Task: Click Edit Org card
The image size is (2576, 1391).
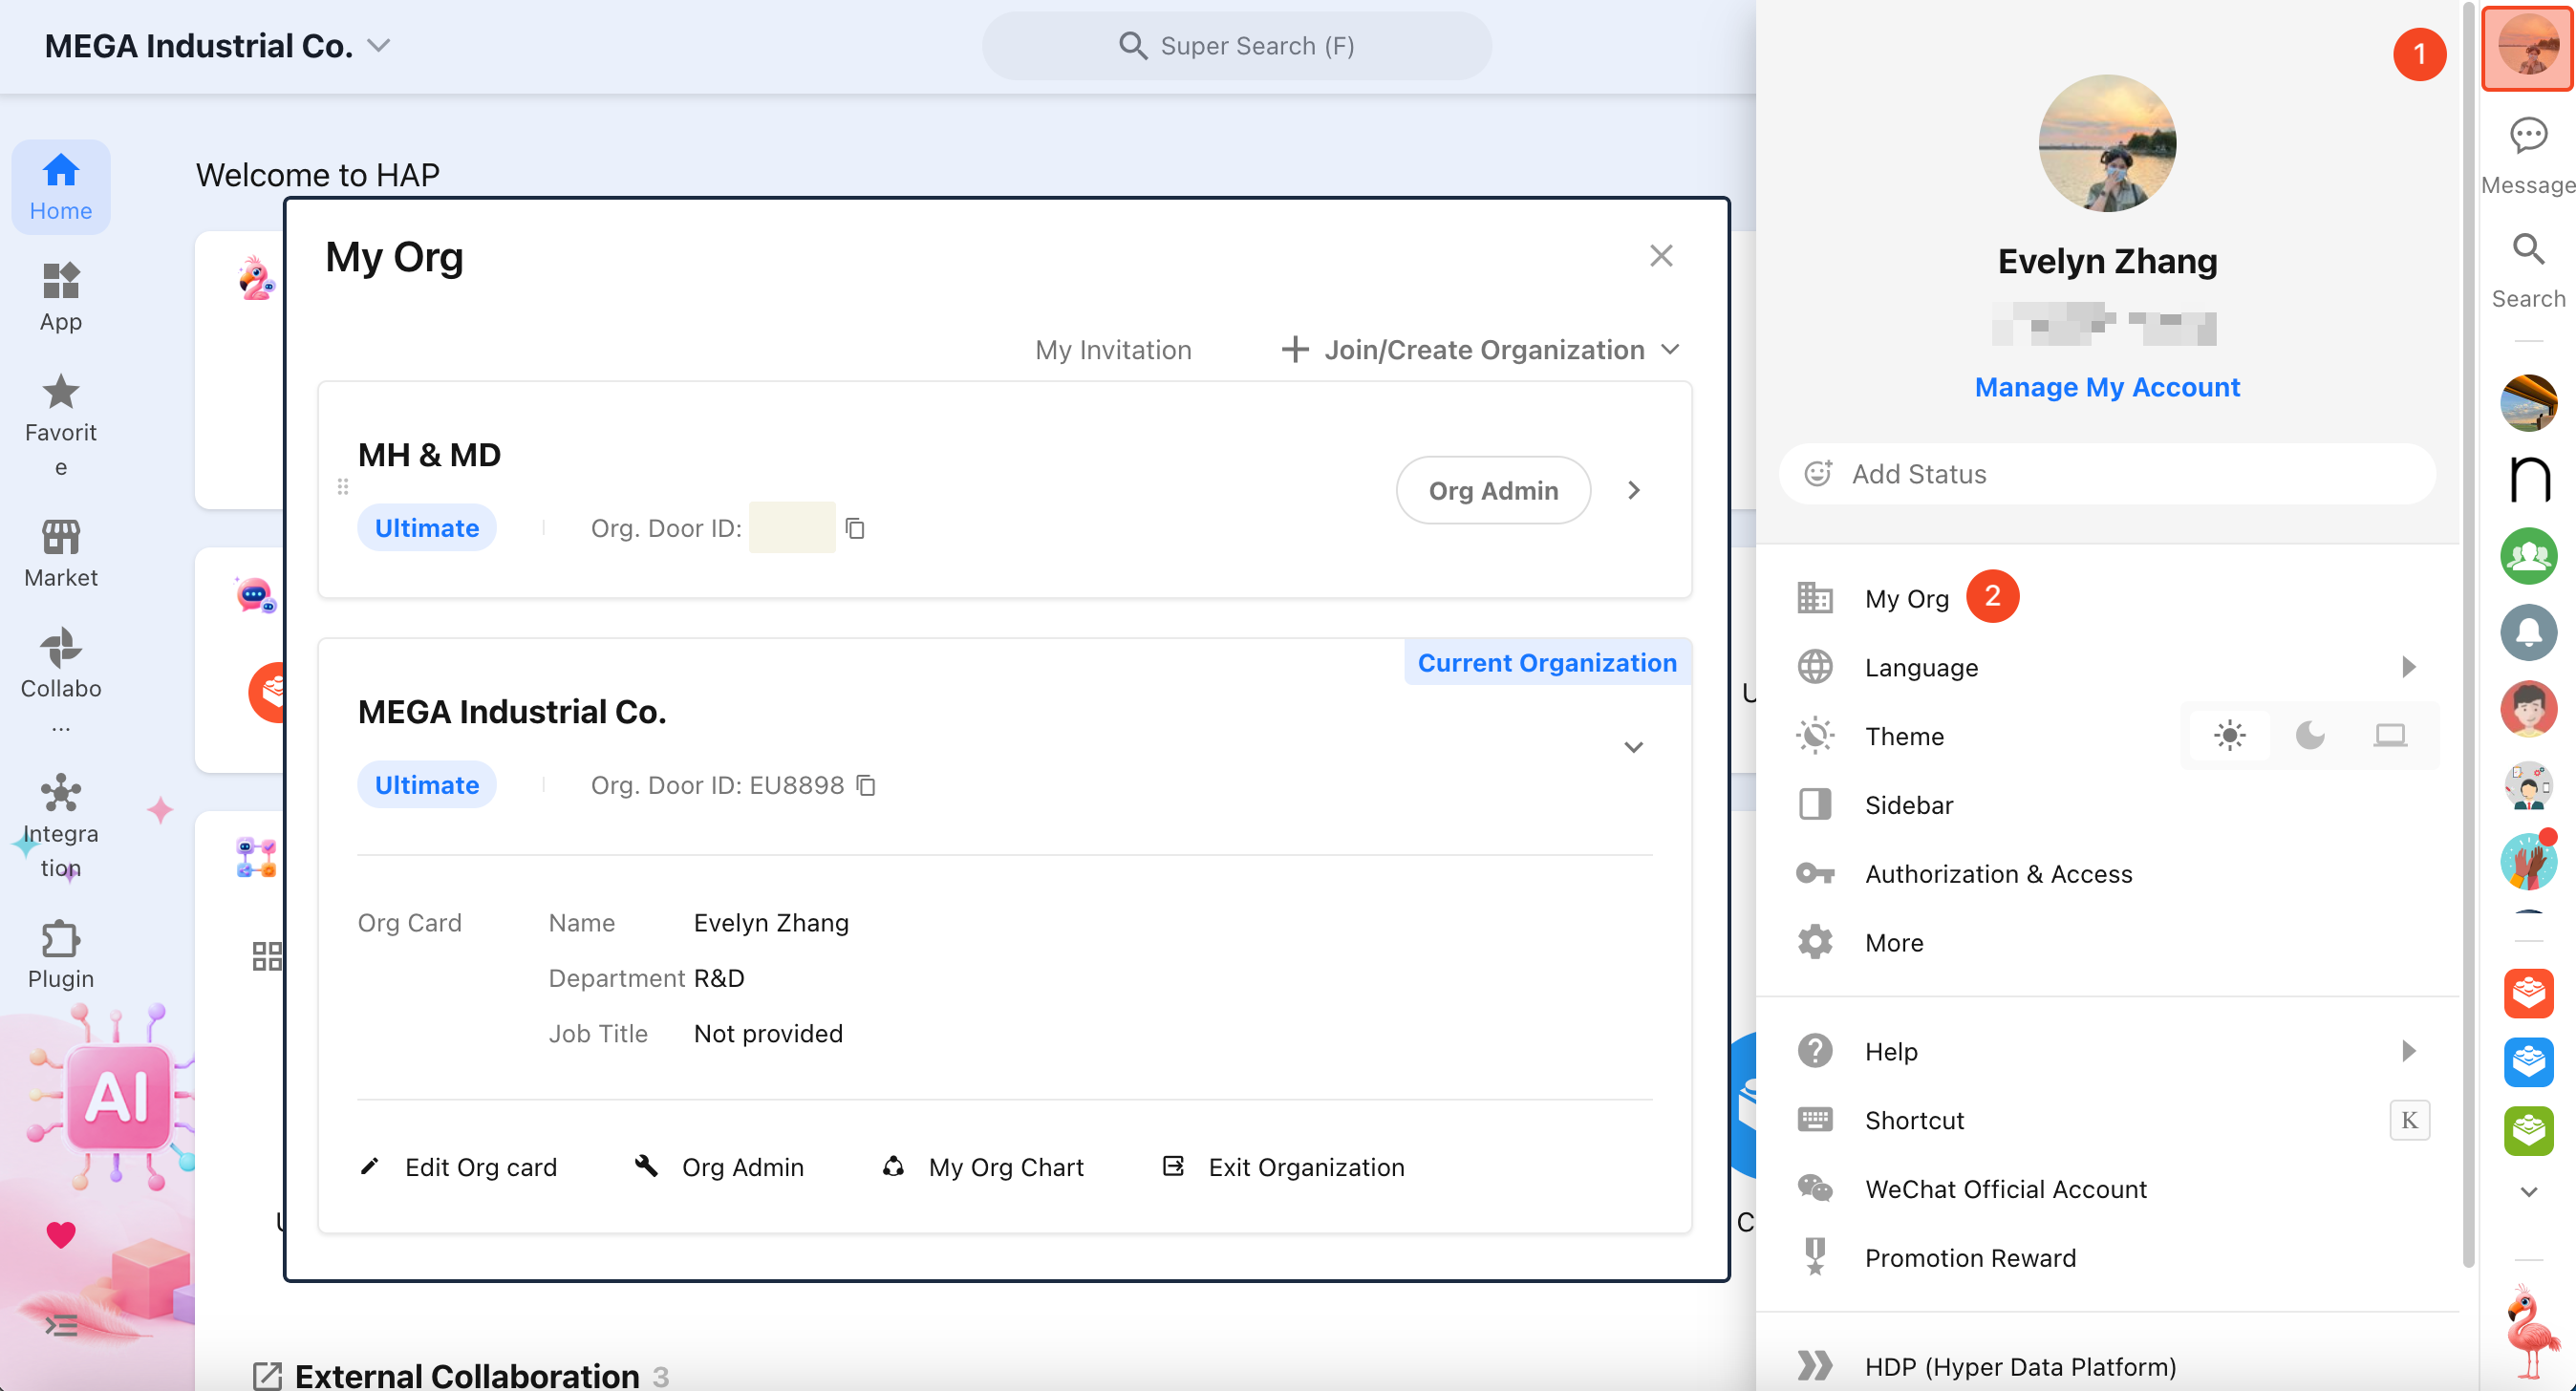Action: pyautogui.click(x=458, y=1167)
